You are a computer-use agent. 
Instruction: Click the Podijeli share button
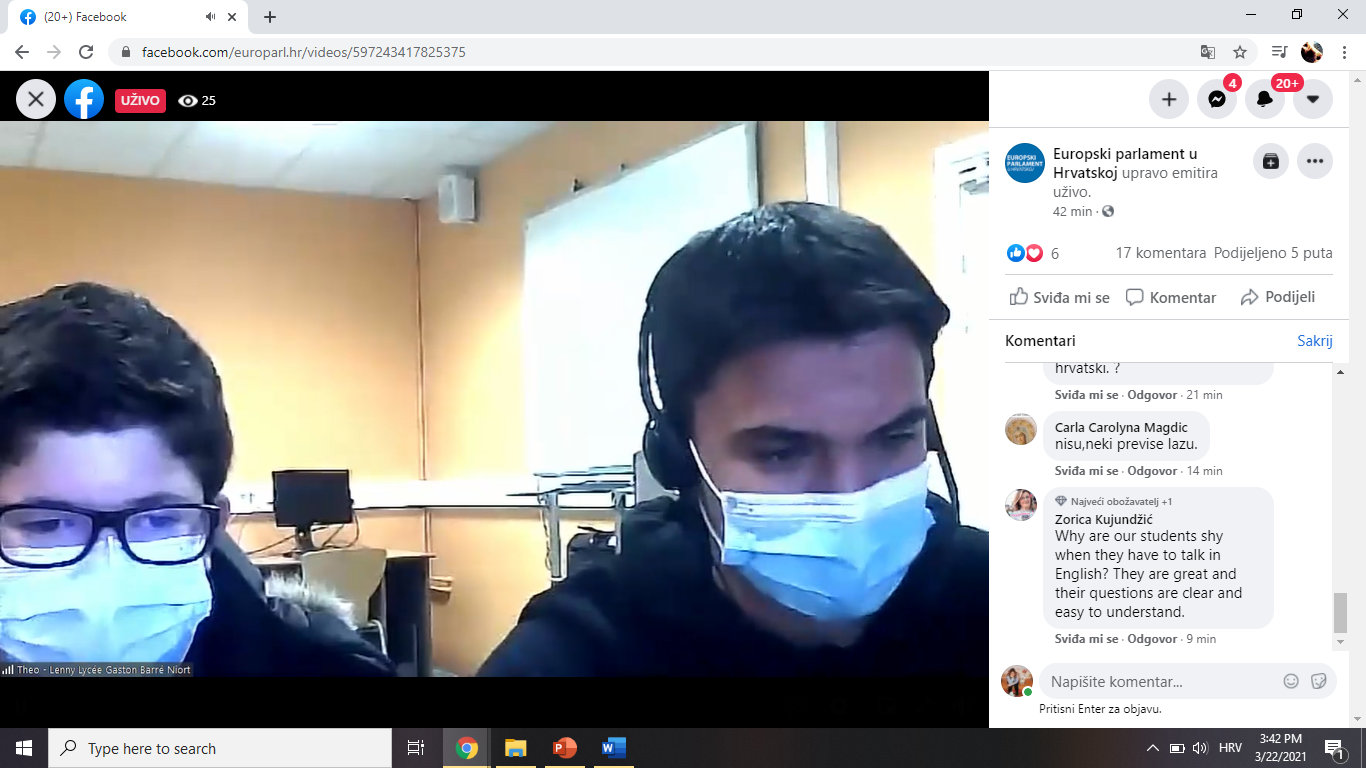point(1278,297)
